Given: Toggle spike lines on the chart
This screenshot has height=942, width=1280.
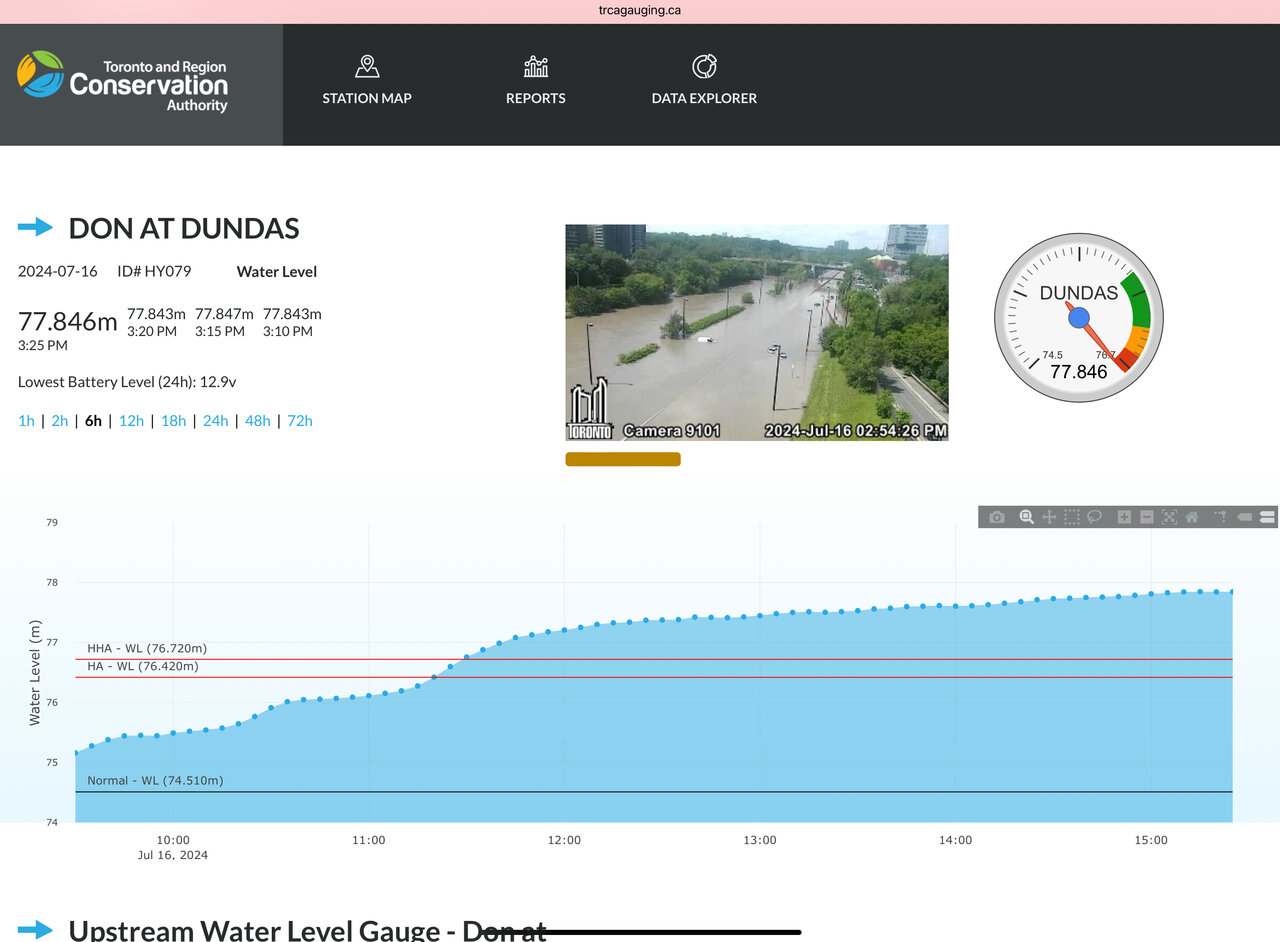Looking at the screenshot, I should coord(1220,517).
